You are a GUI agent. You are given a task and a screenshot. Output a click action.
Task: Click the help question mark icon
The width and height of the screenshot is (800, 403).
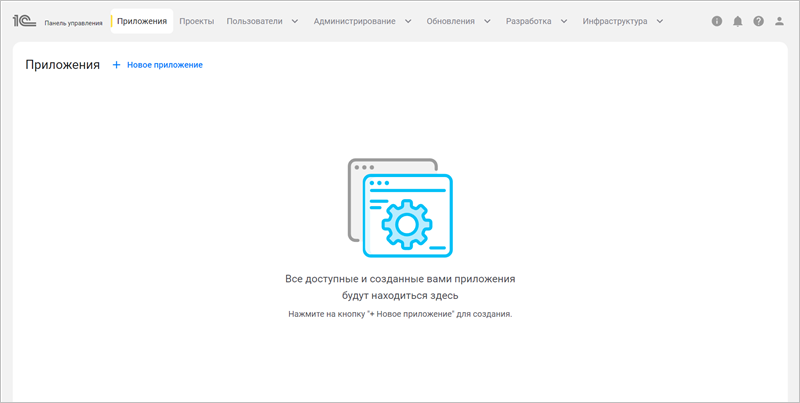[x=759, y=21]
